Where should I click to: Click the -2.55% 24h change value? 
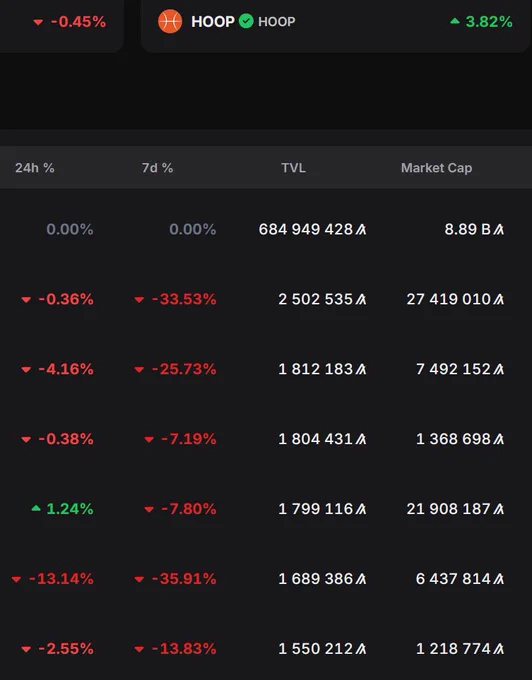point(66,648)
